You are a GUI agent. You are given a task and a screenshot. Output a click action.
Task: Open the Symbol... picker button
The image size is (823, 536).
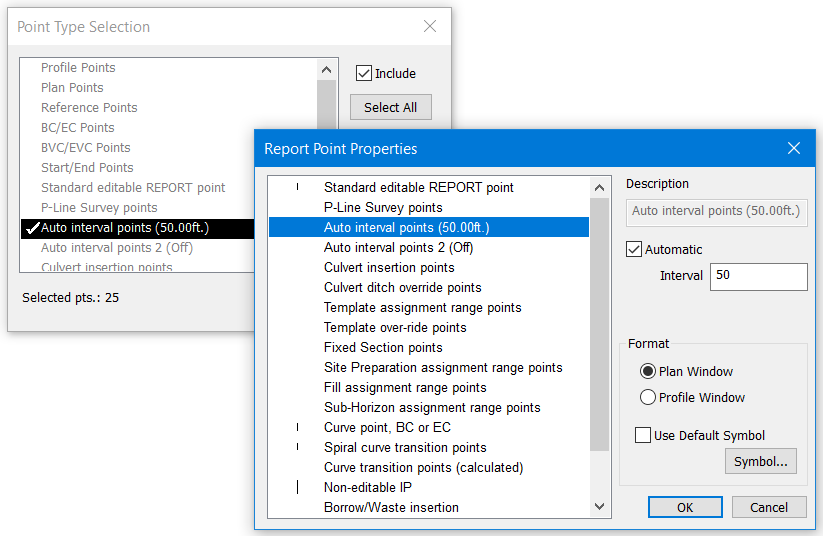coord(760,461)
